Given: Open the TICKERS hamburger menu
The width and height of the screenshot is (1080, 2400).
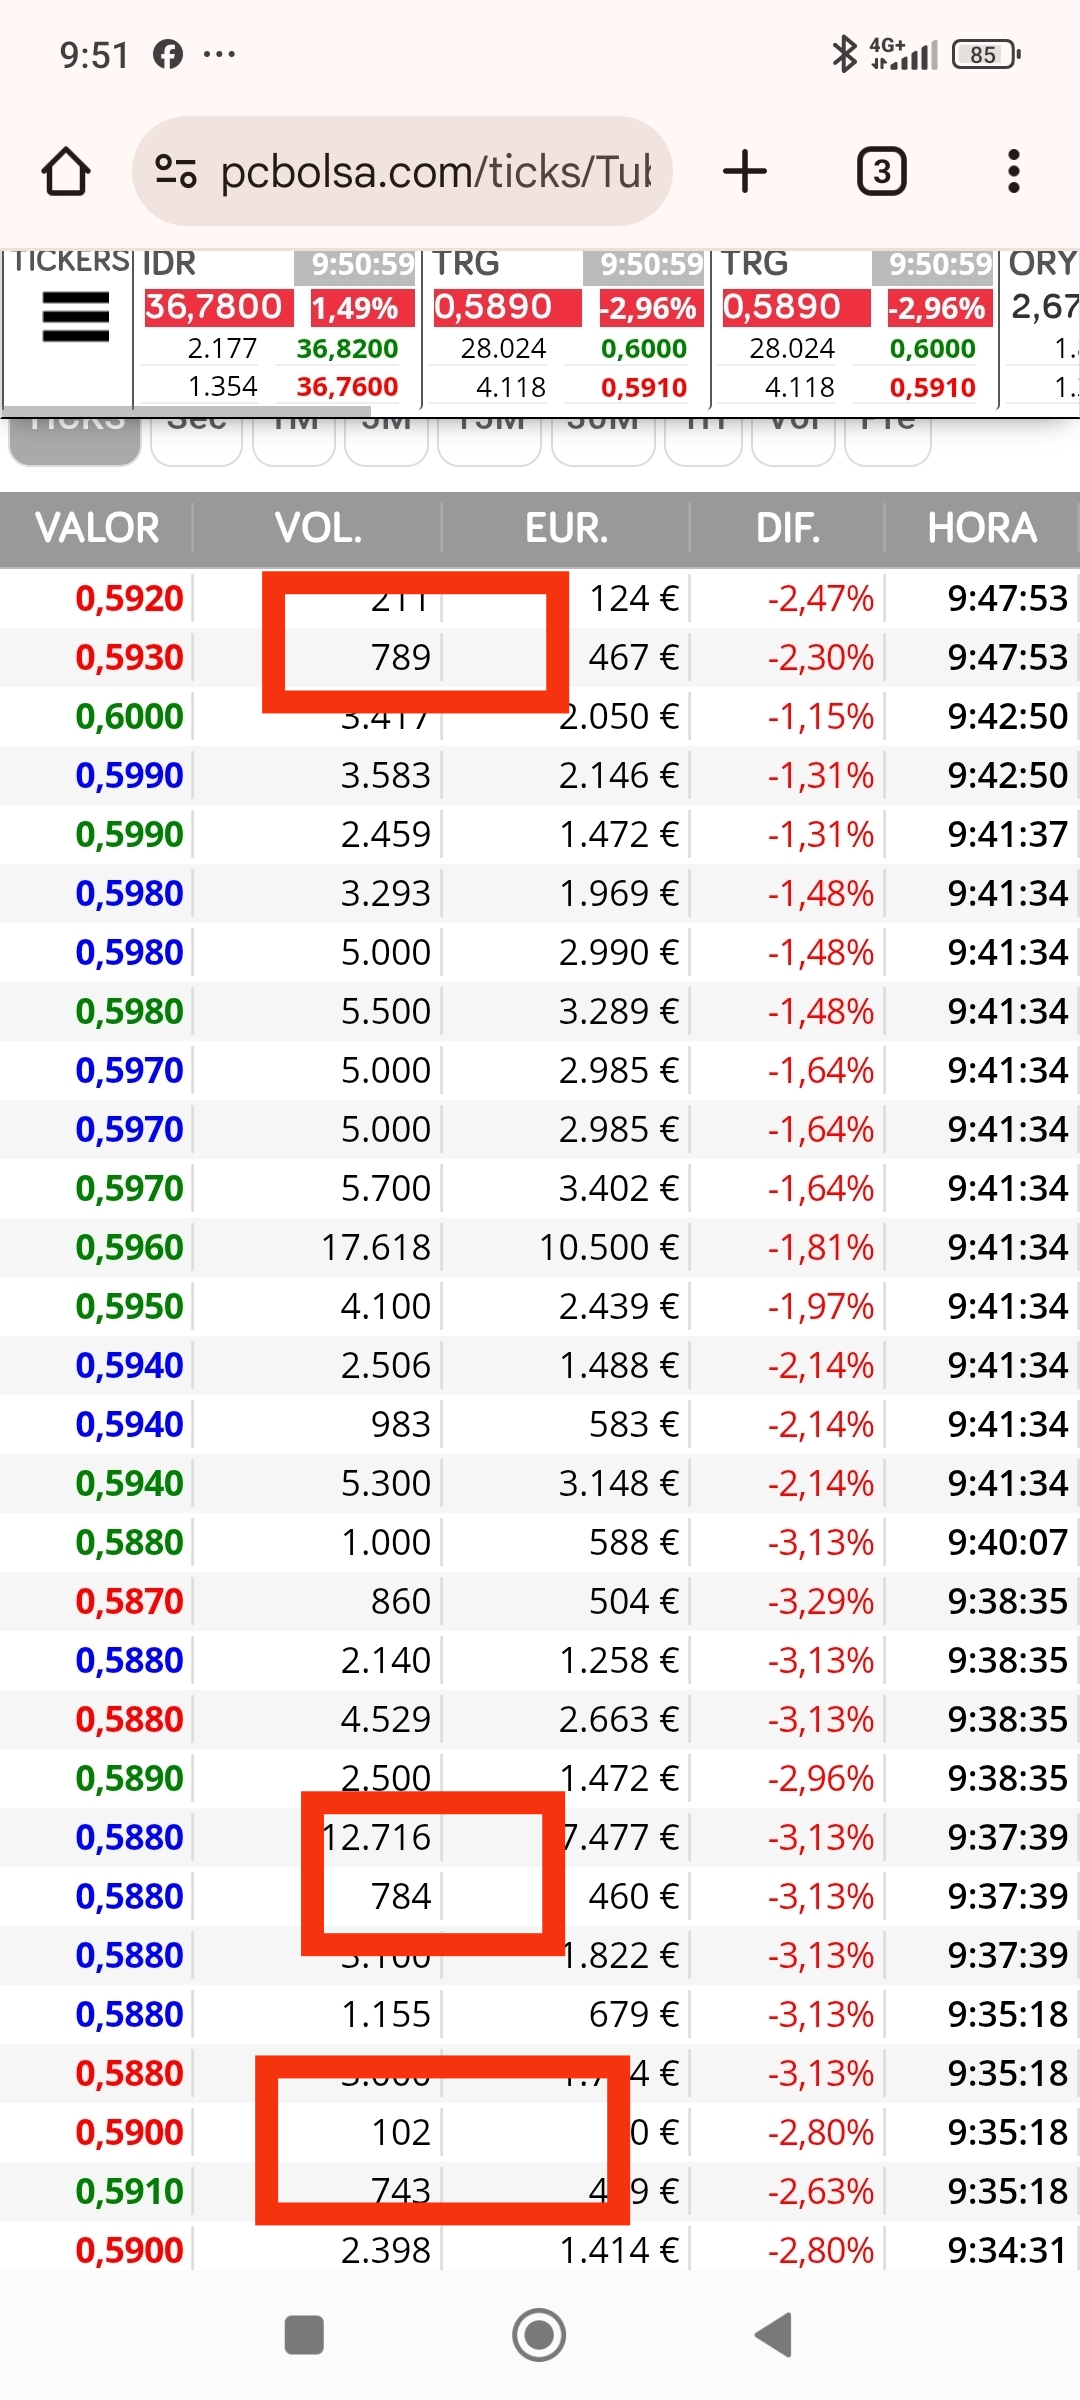Looking at the screenshot, I should click(x=76, y=317).
